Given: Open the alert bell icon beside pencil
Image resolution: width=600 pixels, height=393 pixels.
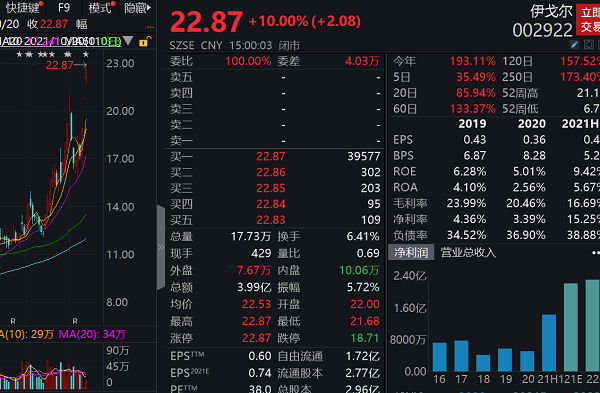Looking at the screenshot, I should point(589,45).
